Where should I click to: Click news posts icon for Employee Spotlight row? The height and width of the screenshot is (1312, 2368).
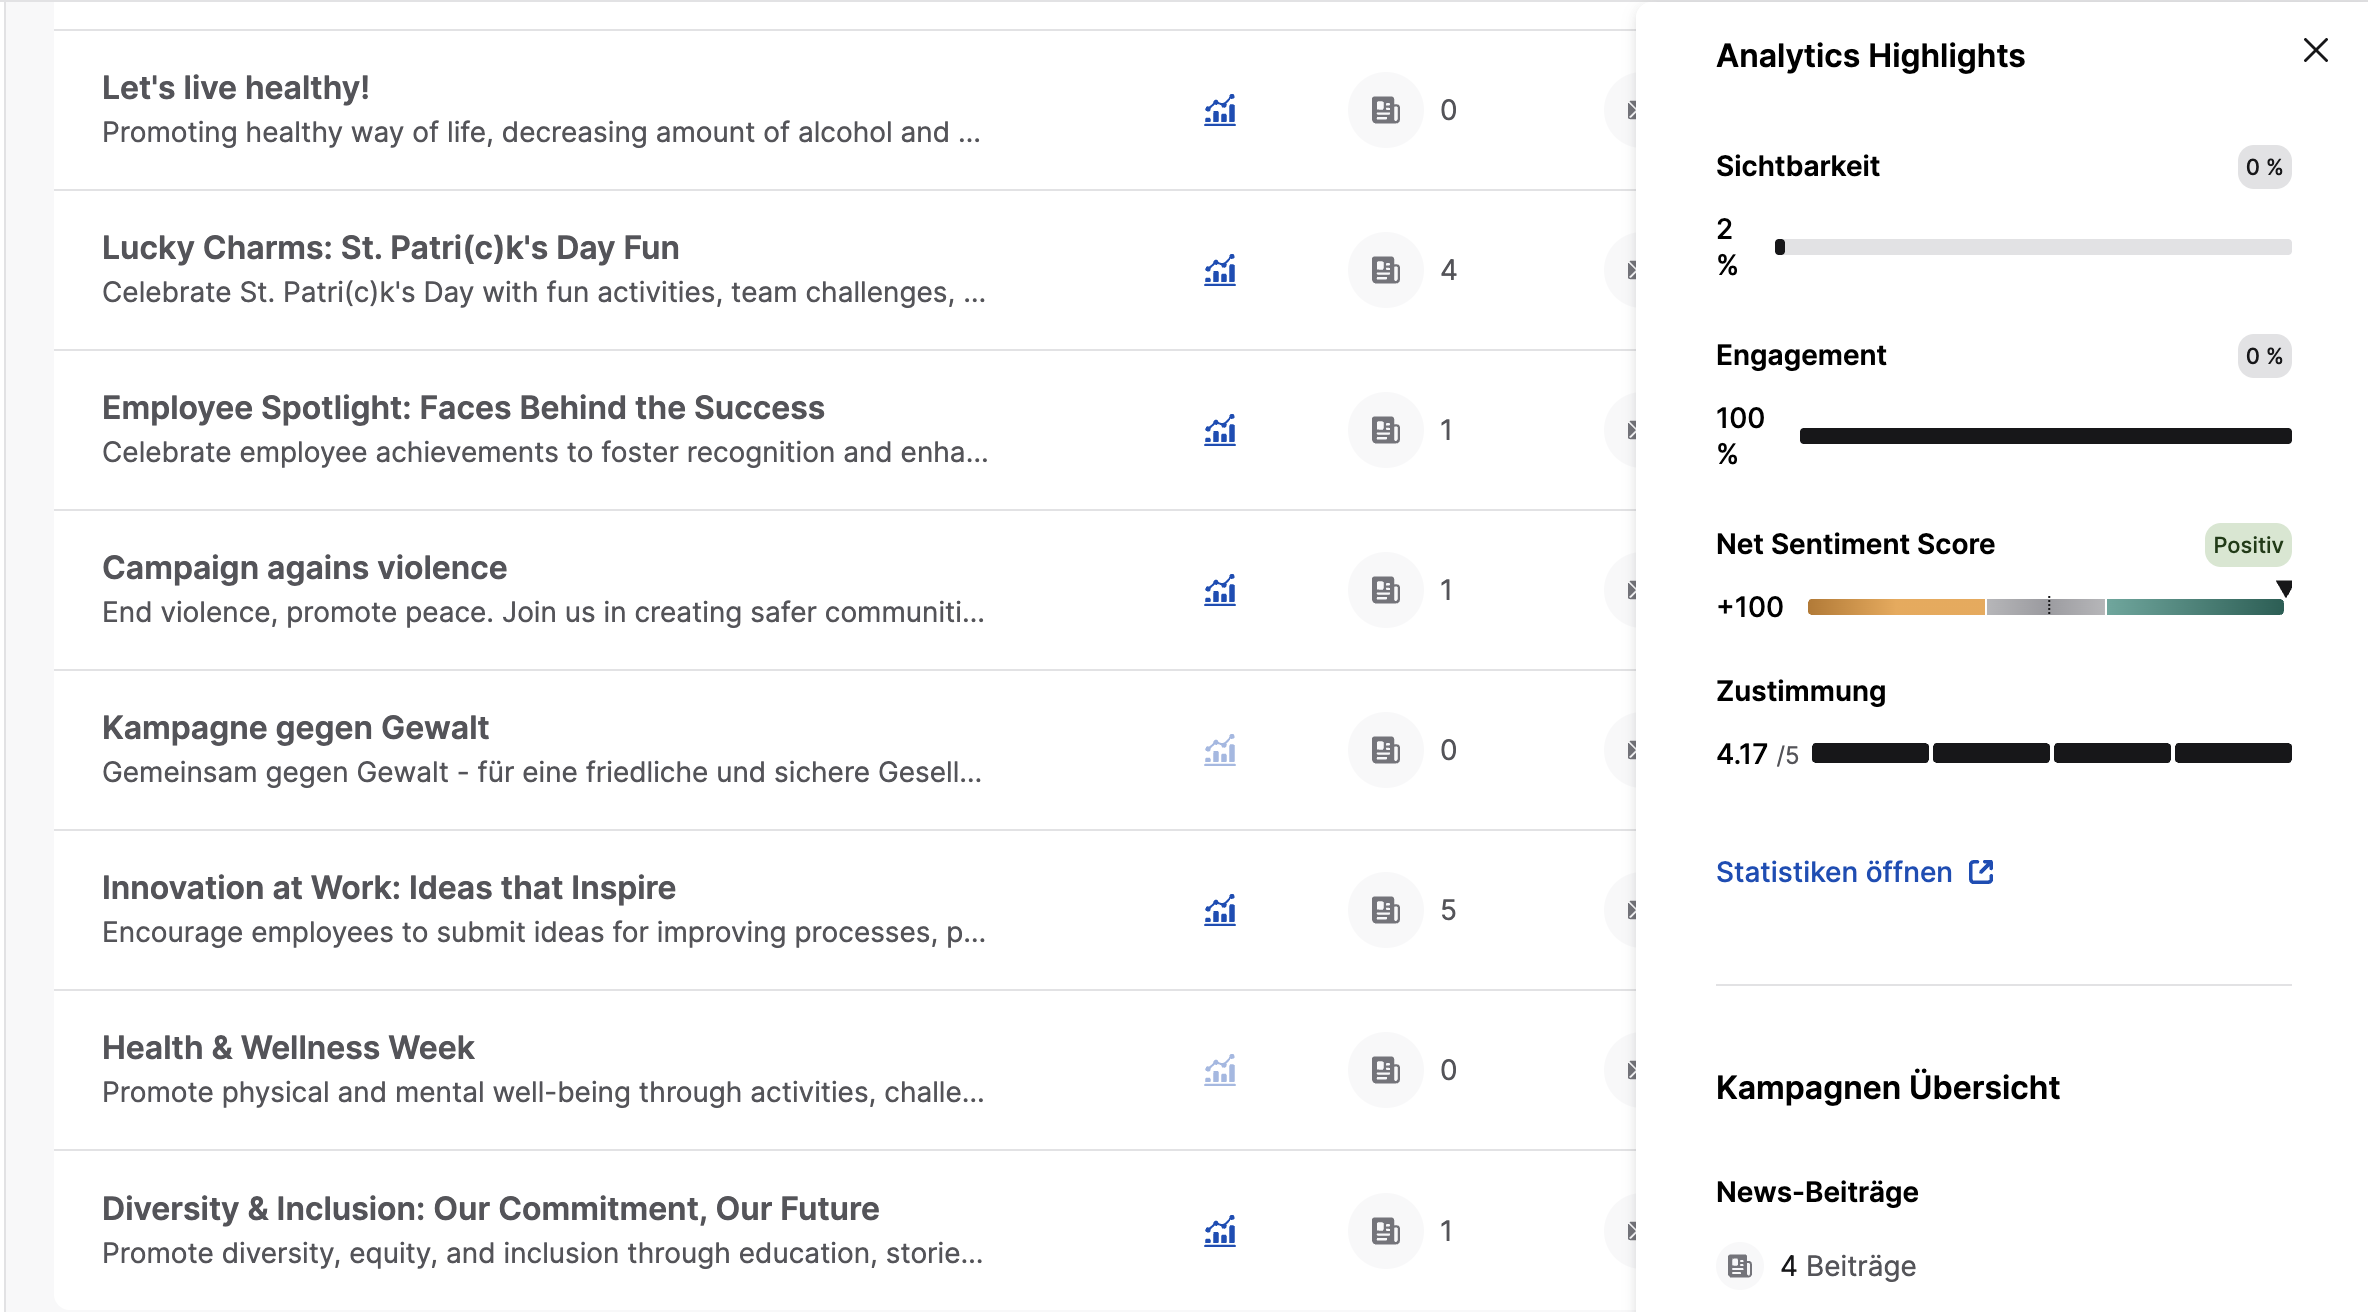pyautogui.click(x=1386, y=430)
